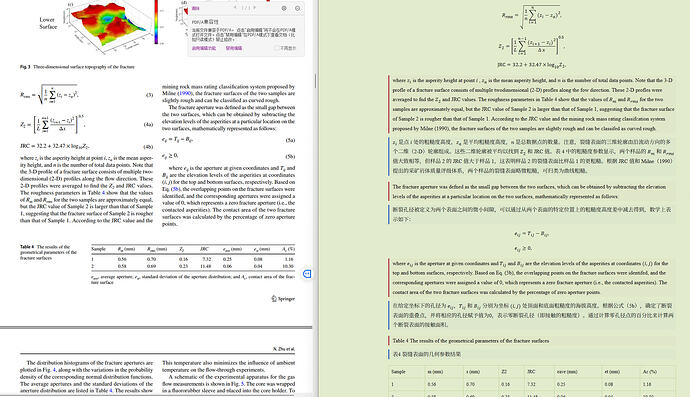Tick the 不再提示 checkbox in the popup
The image size is (690, 397).
pos(277,48)
